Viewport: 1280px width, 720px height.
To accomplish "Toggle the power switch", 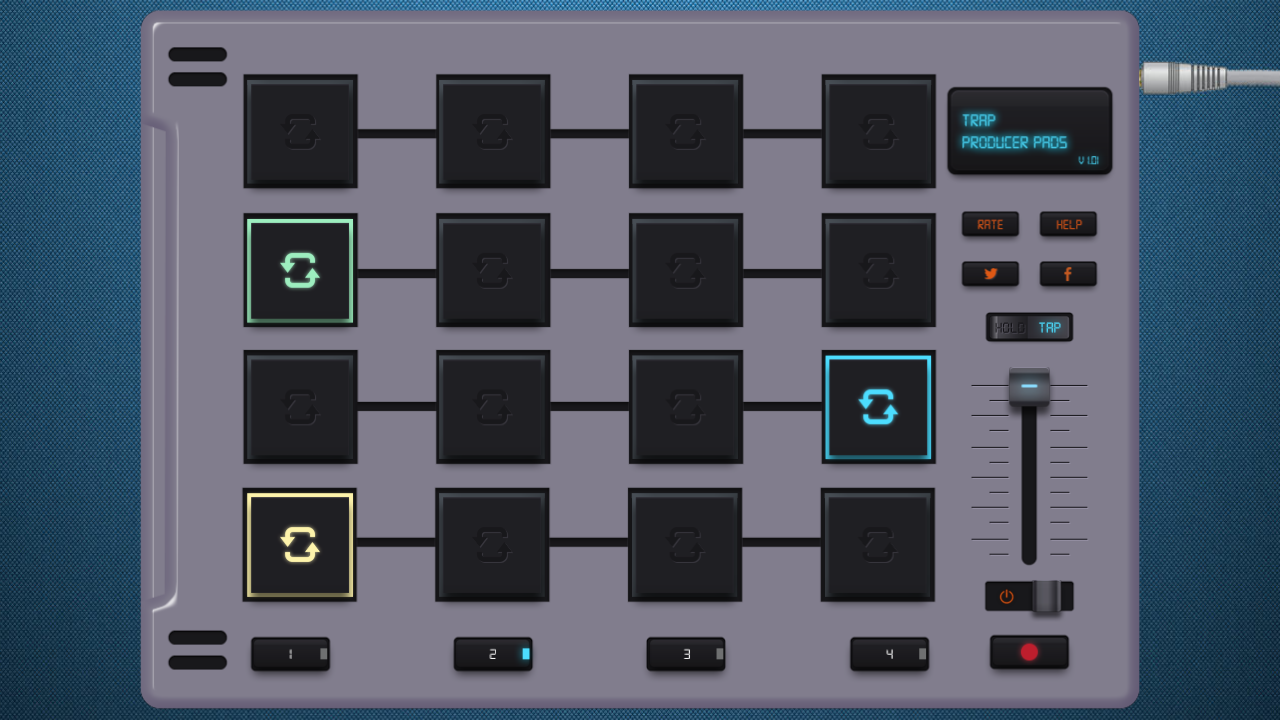I will click(x=1029, y=596).
